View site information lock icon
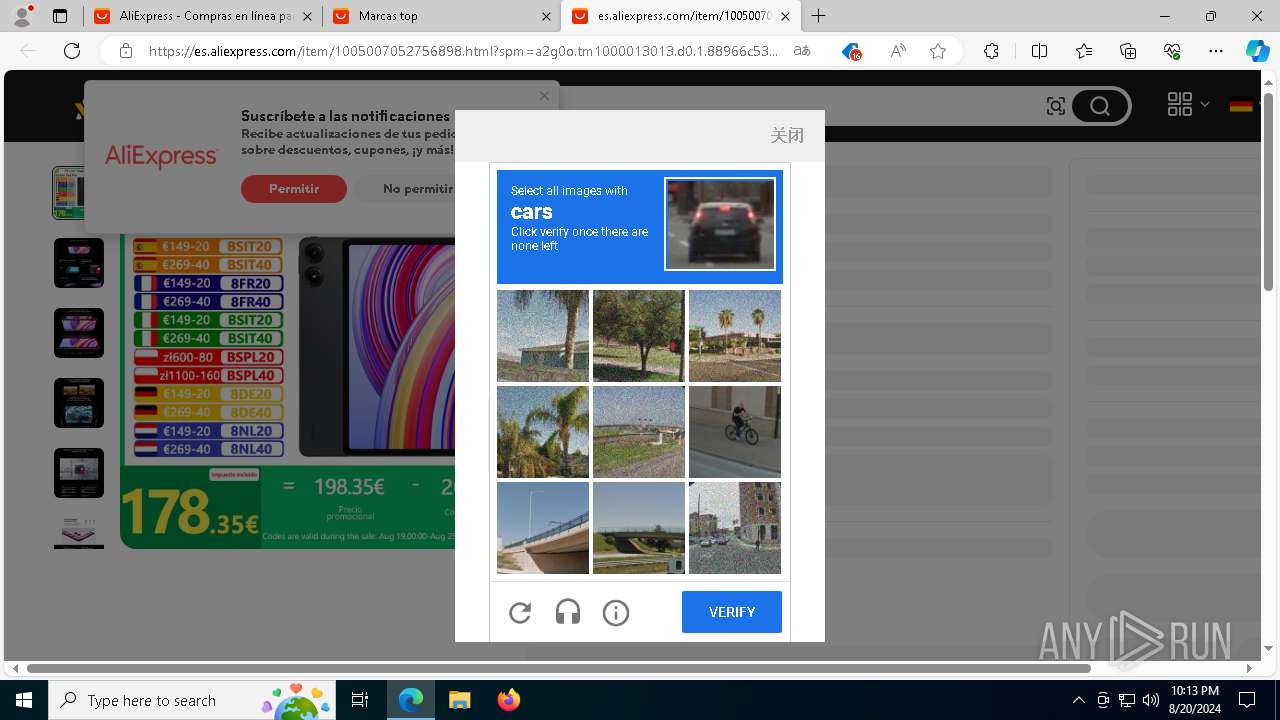Image resolution: width=1280 pixels, height=720 pixels. [125, 51]
